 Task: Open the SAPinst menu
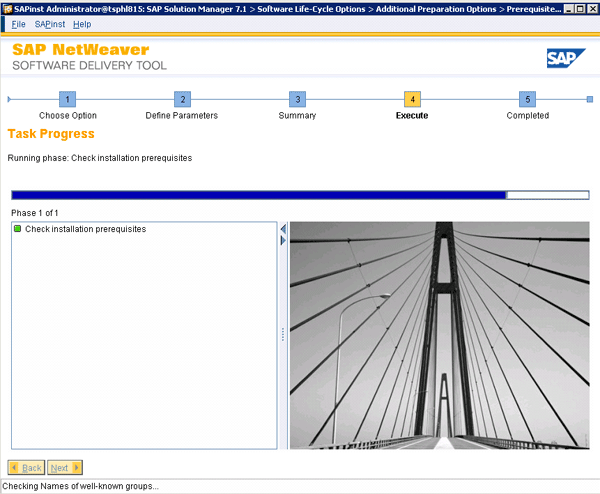(x=50, y=24)
